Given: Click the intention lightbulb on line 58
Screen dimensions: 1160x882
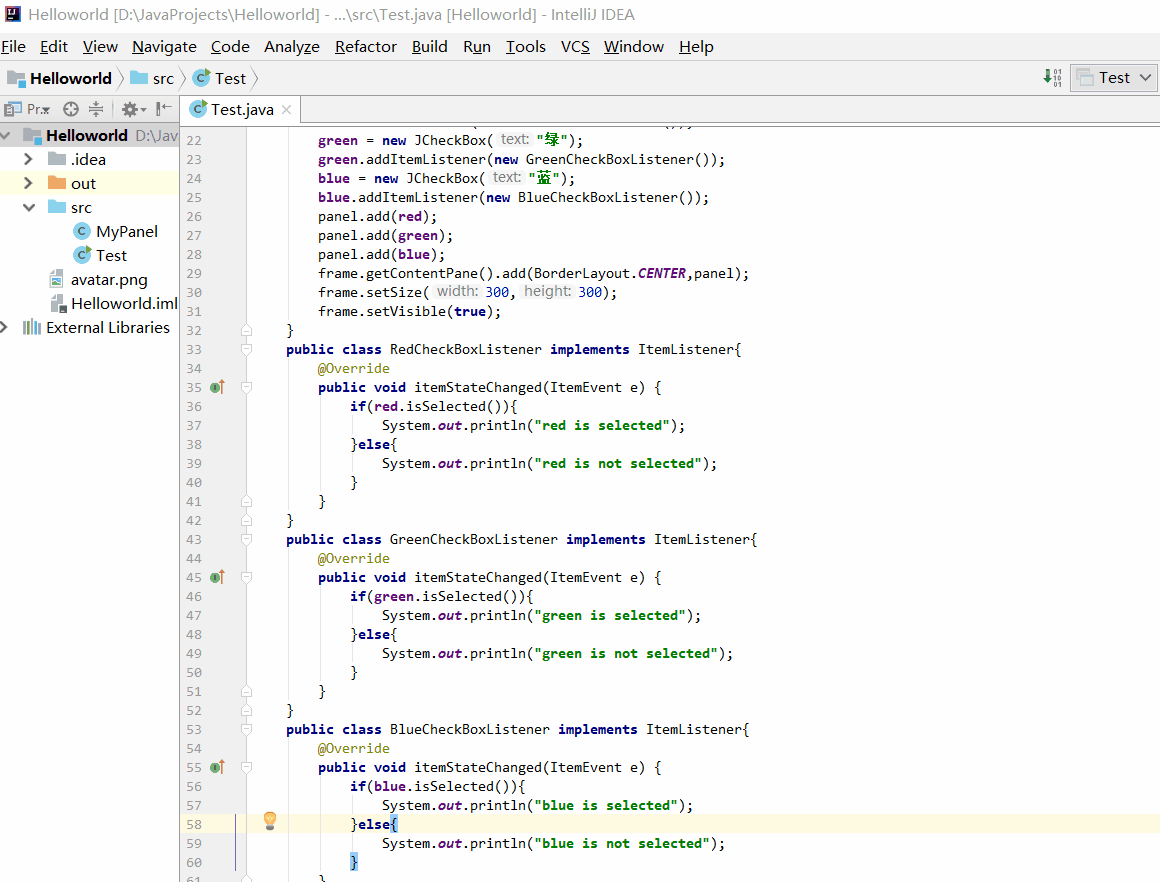Looking at the screenshot, I should click(x=270, y=820).
